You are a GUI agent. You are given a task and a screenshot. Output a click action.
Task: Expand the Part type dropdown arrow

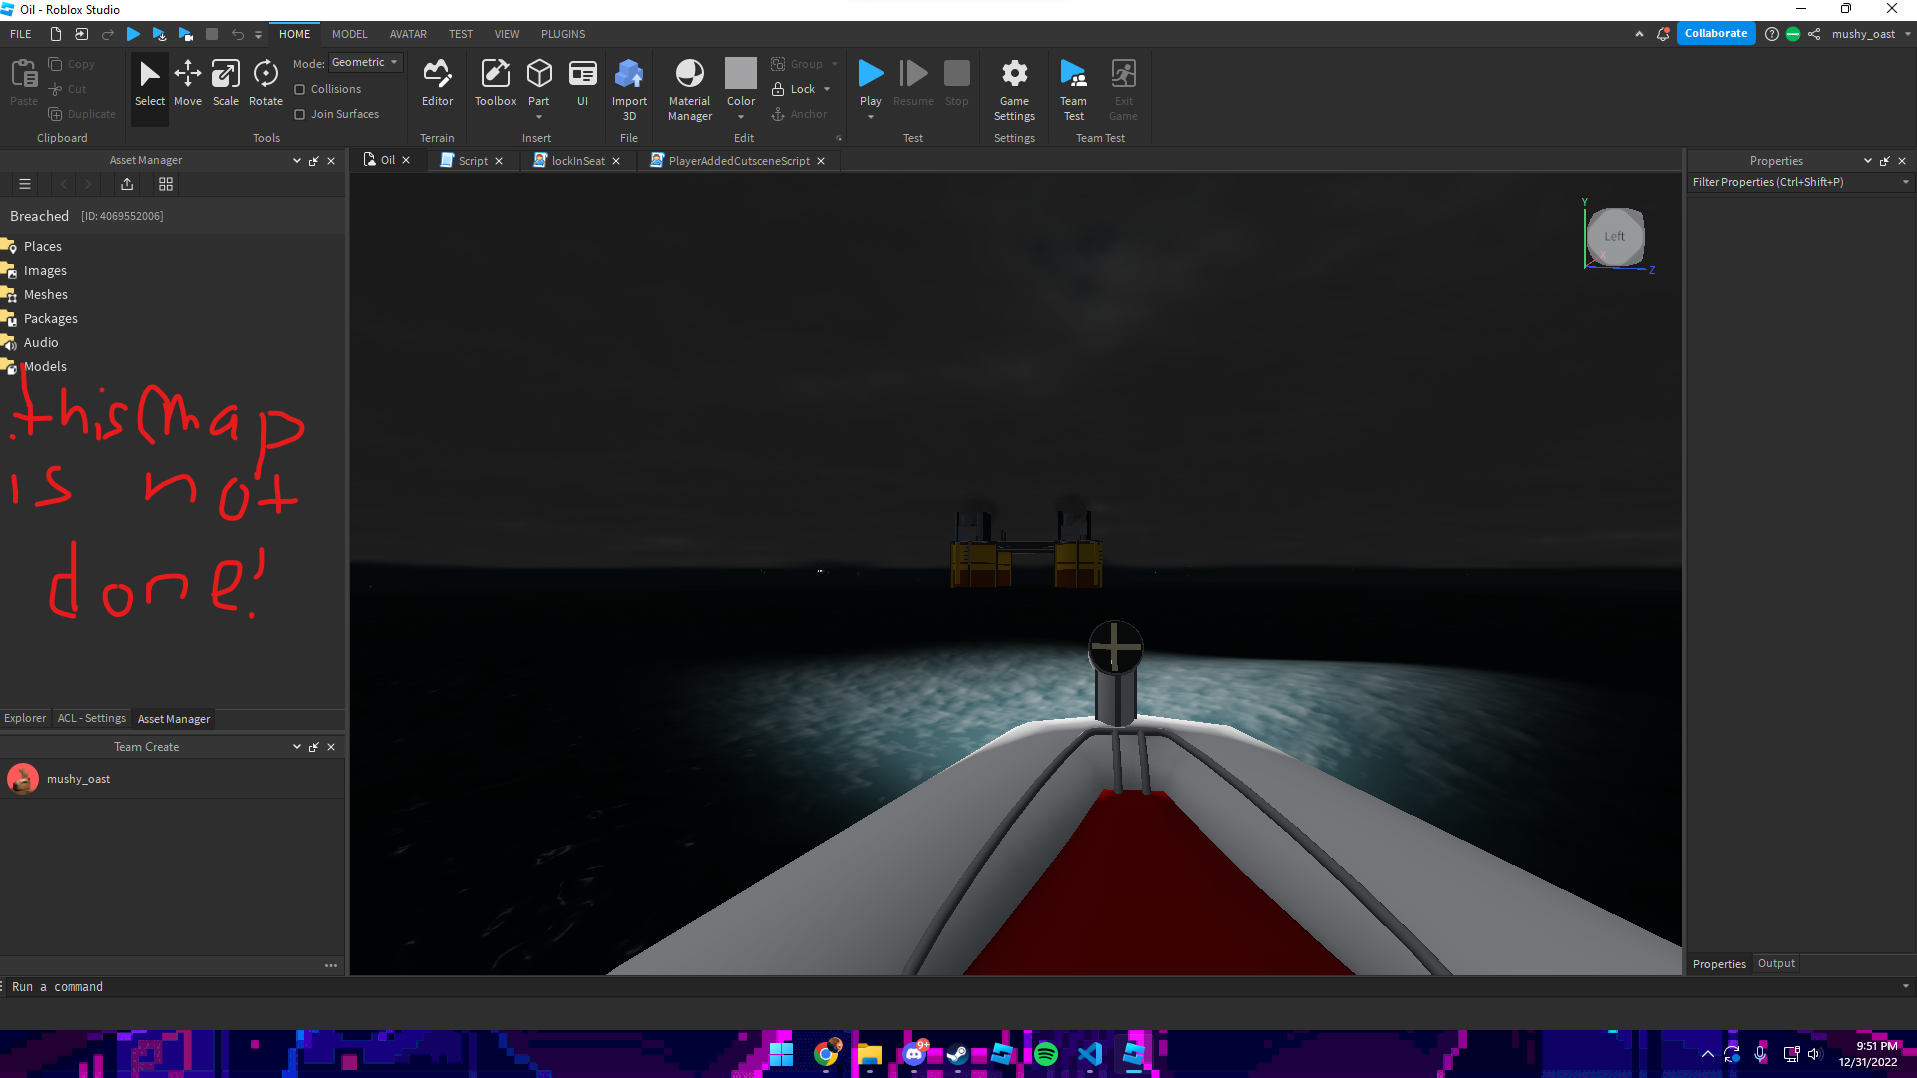coord(539,117)
